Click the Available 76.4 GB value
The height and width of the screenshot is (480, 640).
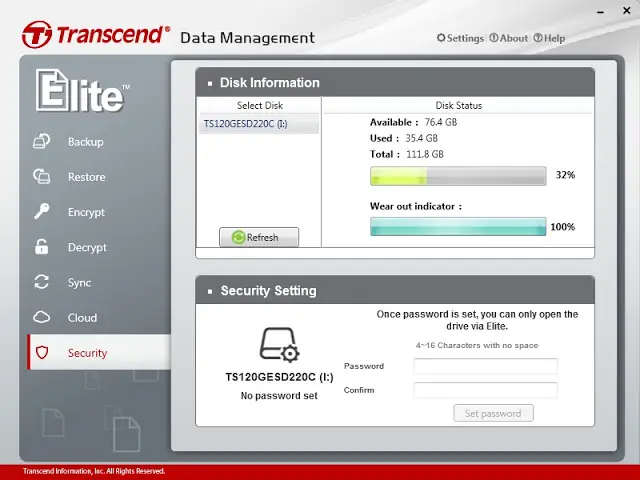point(441,122)
